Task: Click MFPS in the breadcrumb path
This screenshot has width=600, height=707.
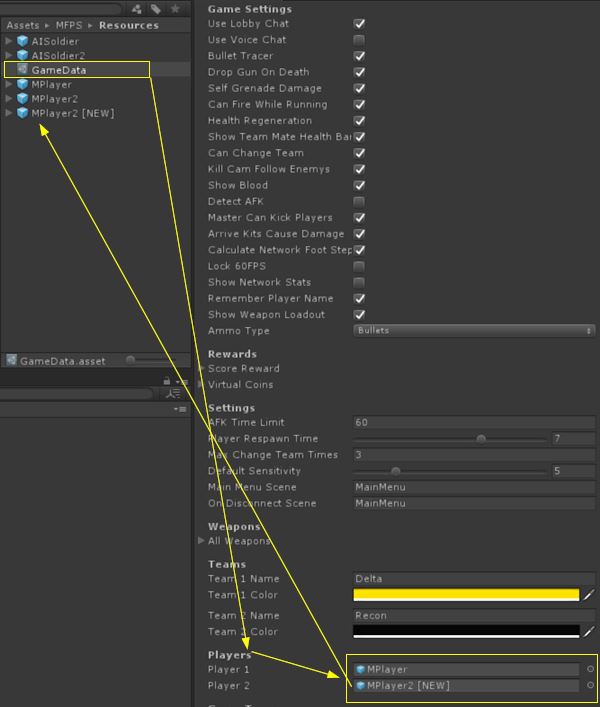Action: pyautogui.click(x=67, y=25)
